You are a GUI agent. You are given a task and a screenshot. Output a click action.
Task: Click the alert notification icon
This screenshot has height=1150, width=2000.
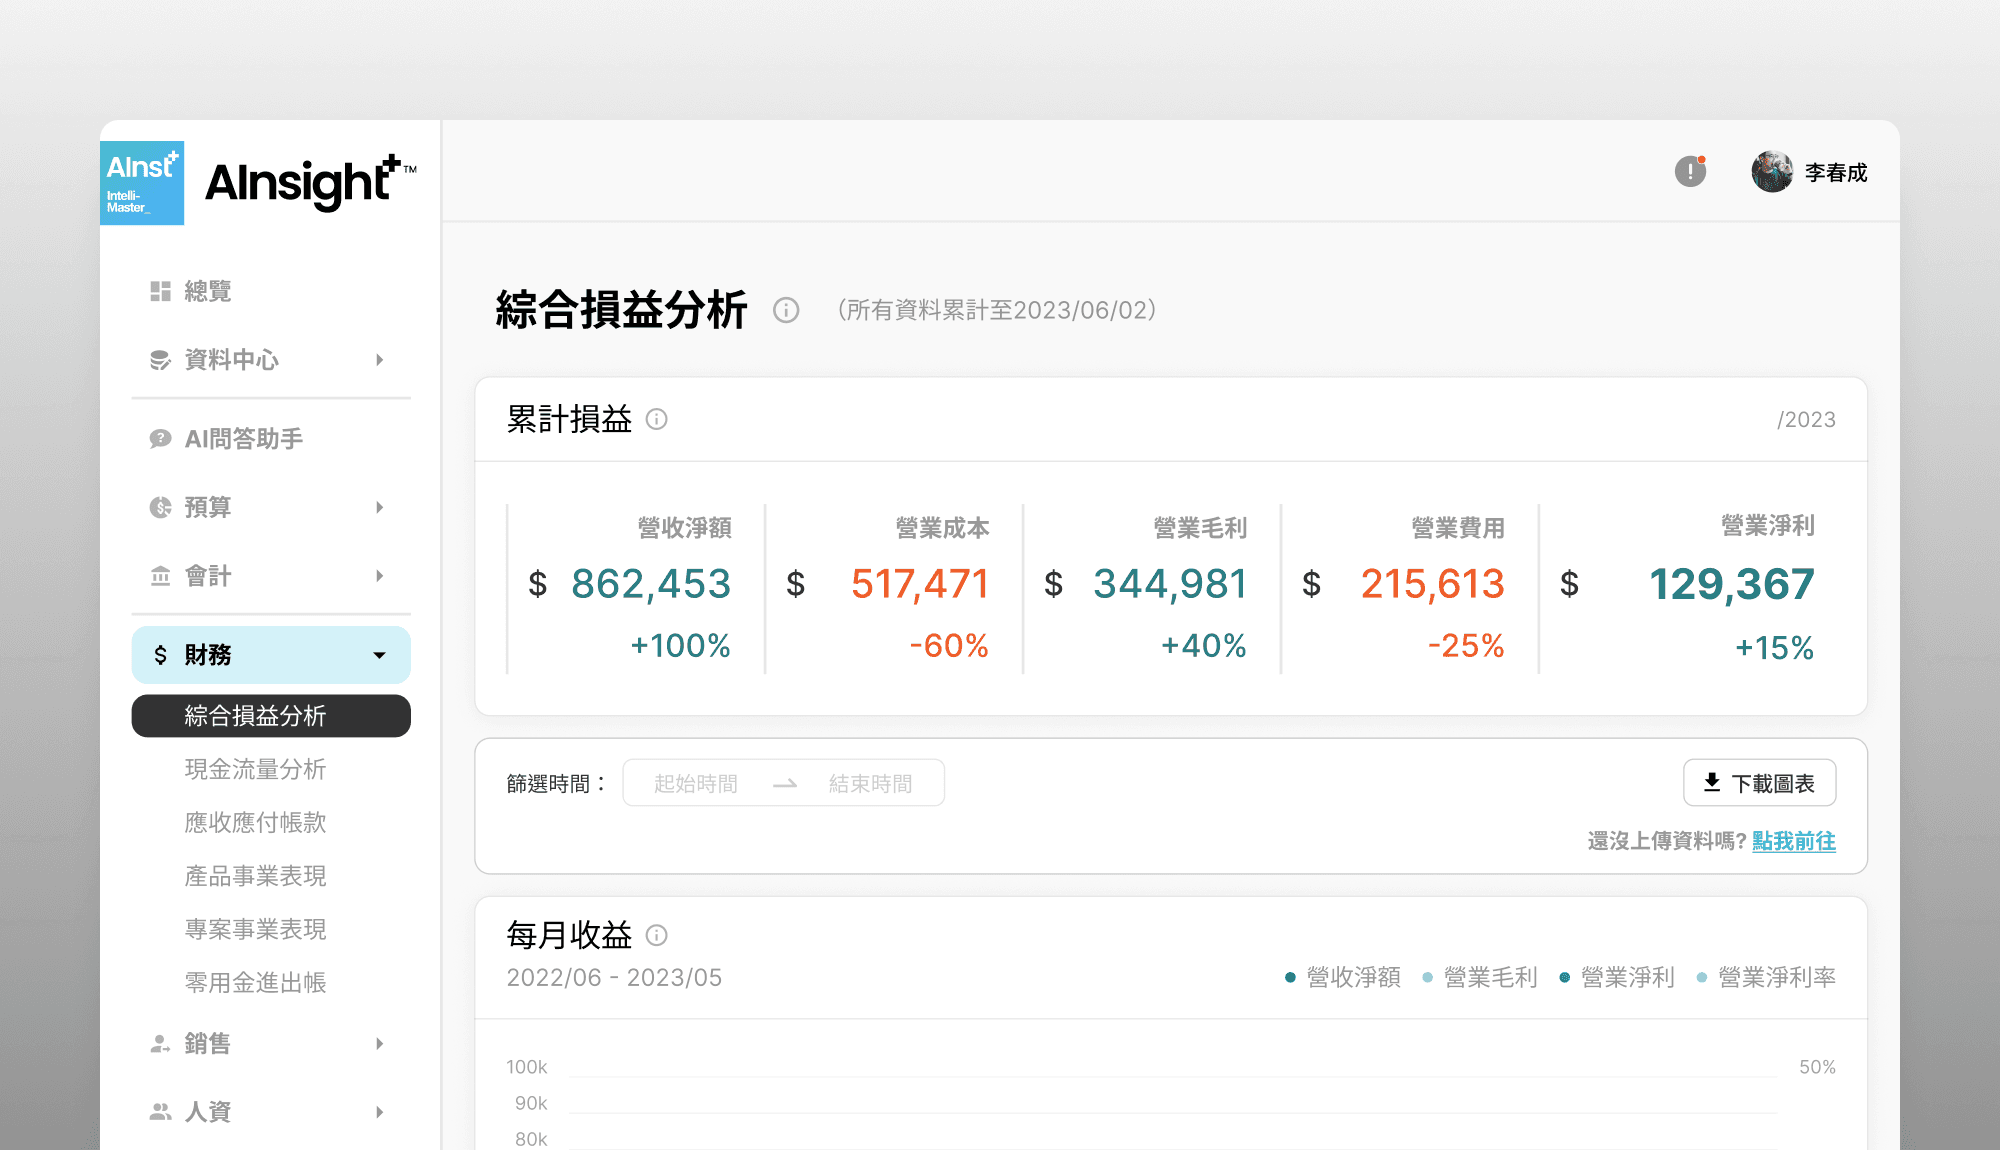click(x=1690, y=172)
